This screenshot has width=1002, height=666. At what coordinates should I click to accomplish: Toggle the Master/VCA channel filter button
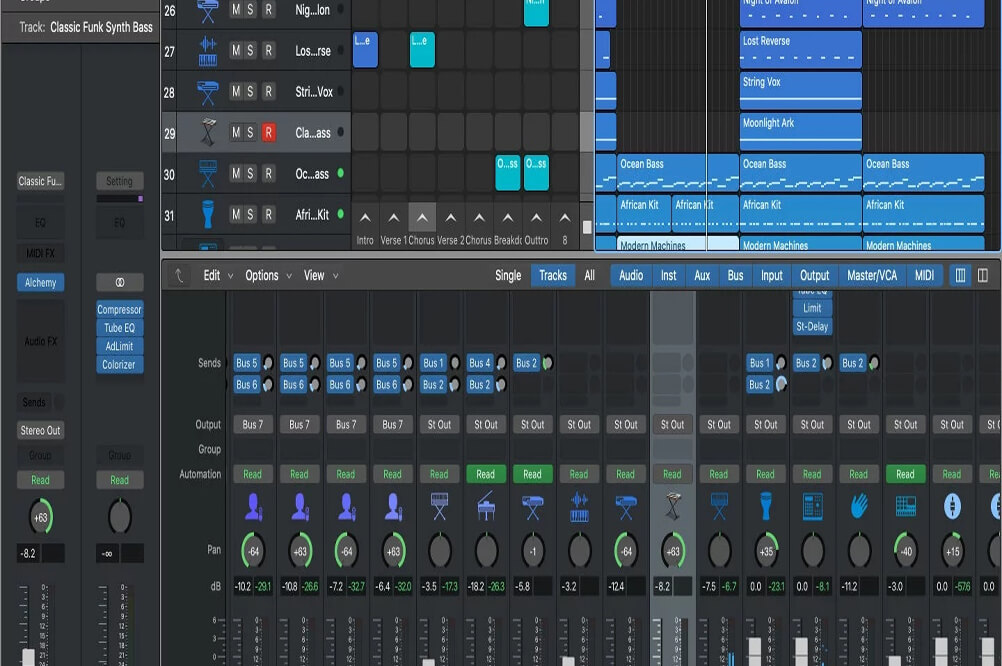(x=872, y=276)
